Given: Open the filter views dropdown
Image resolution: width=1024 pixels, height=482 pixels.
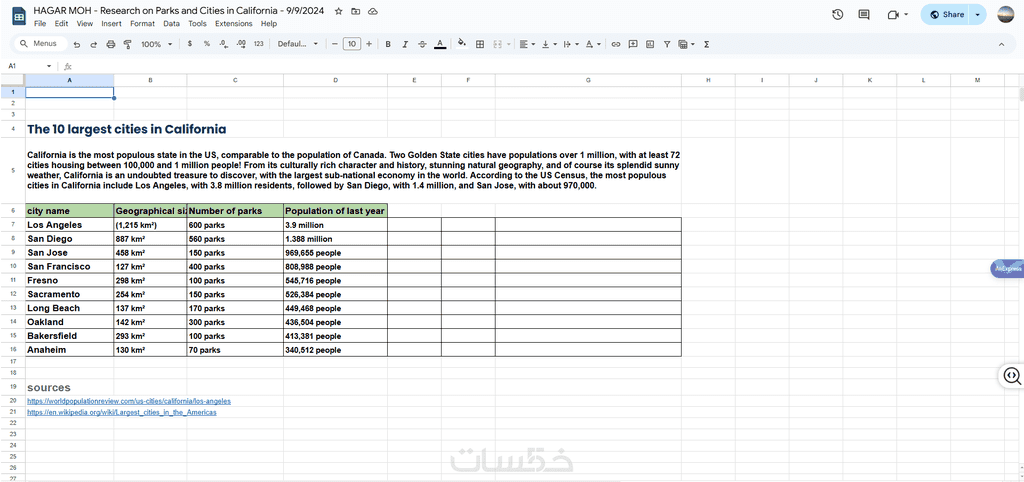Looking at the screenshot, I should coord(686,44).
